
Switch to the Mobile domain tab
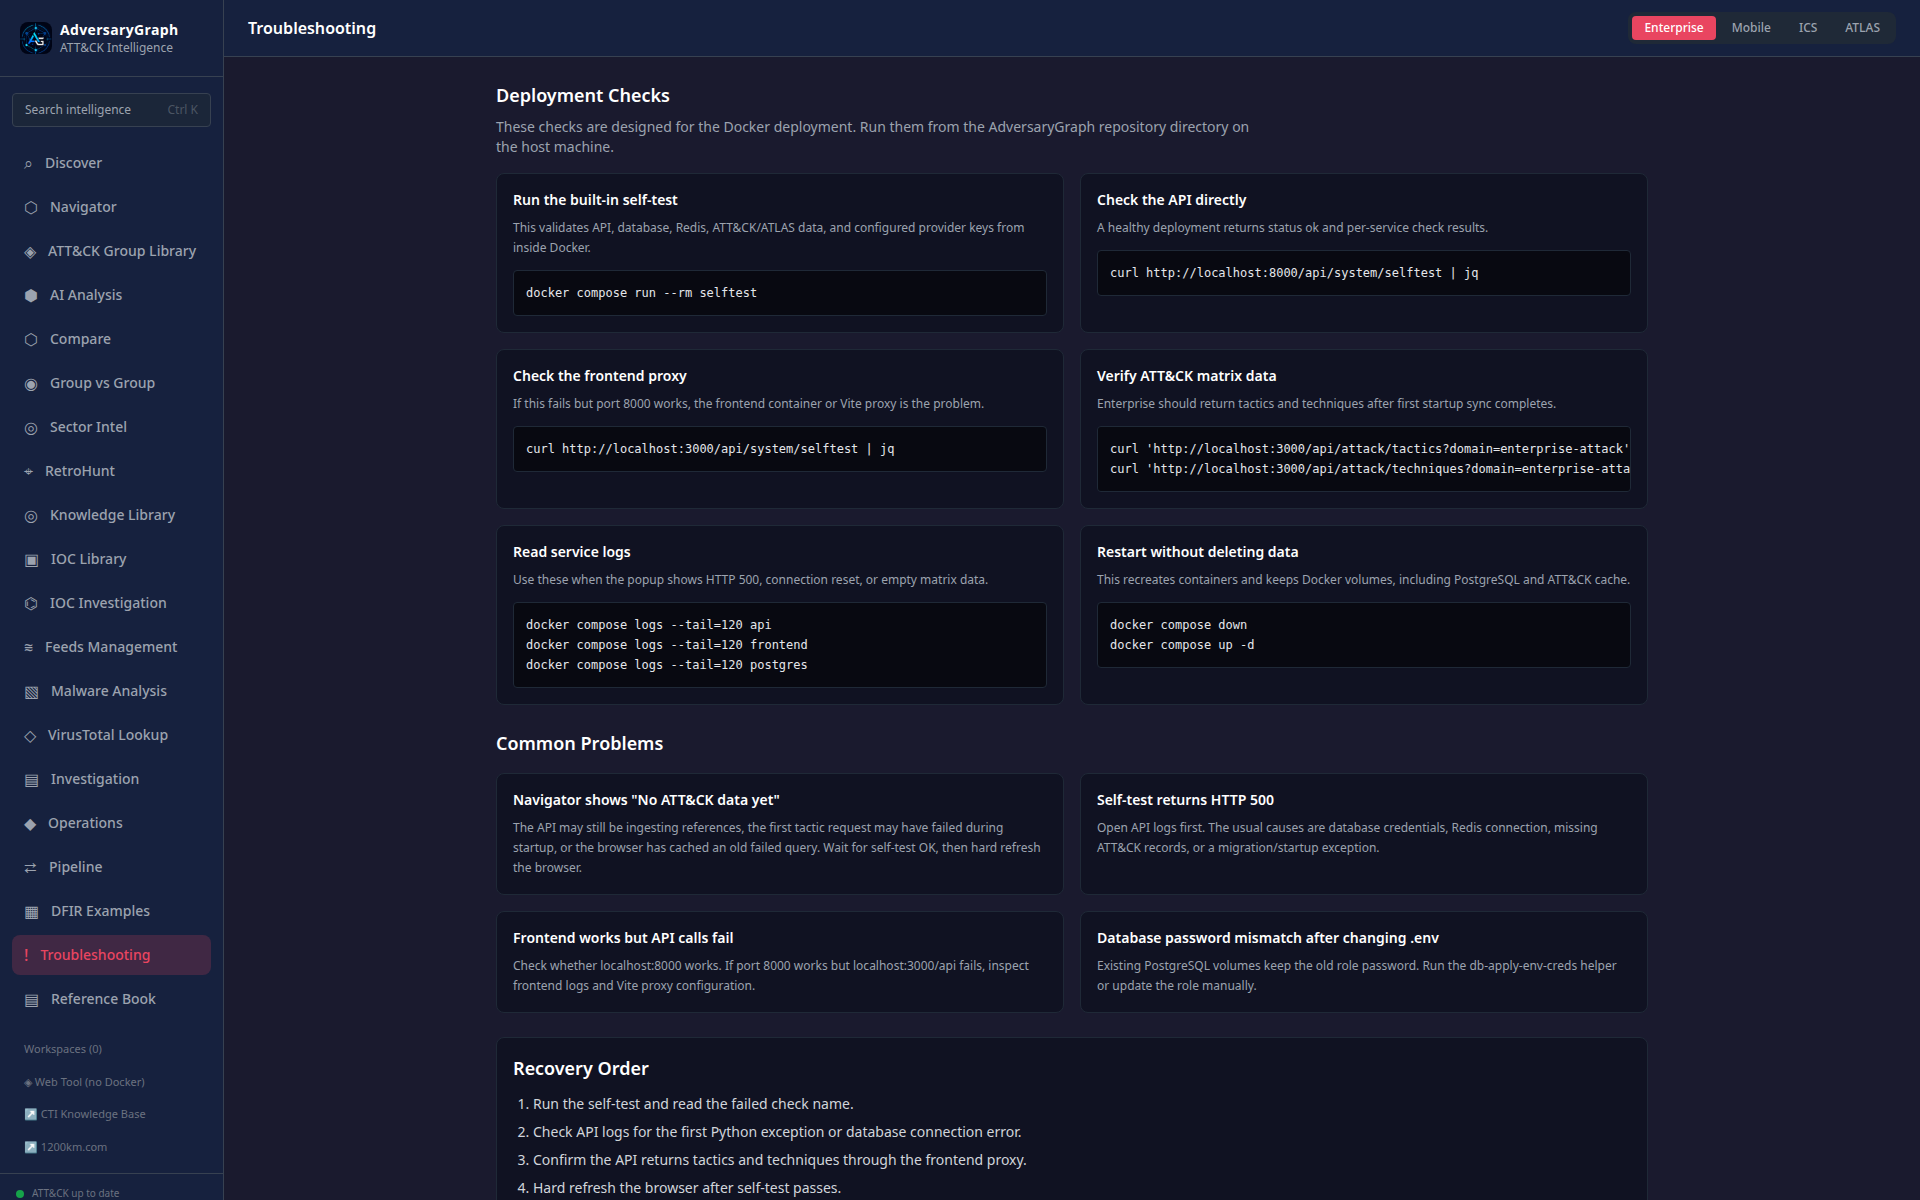(x=1751, y=28)
